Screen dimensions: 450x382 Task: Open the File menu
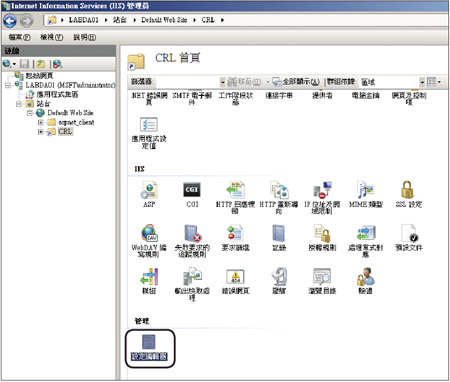coord(19,37)
